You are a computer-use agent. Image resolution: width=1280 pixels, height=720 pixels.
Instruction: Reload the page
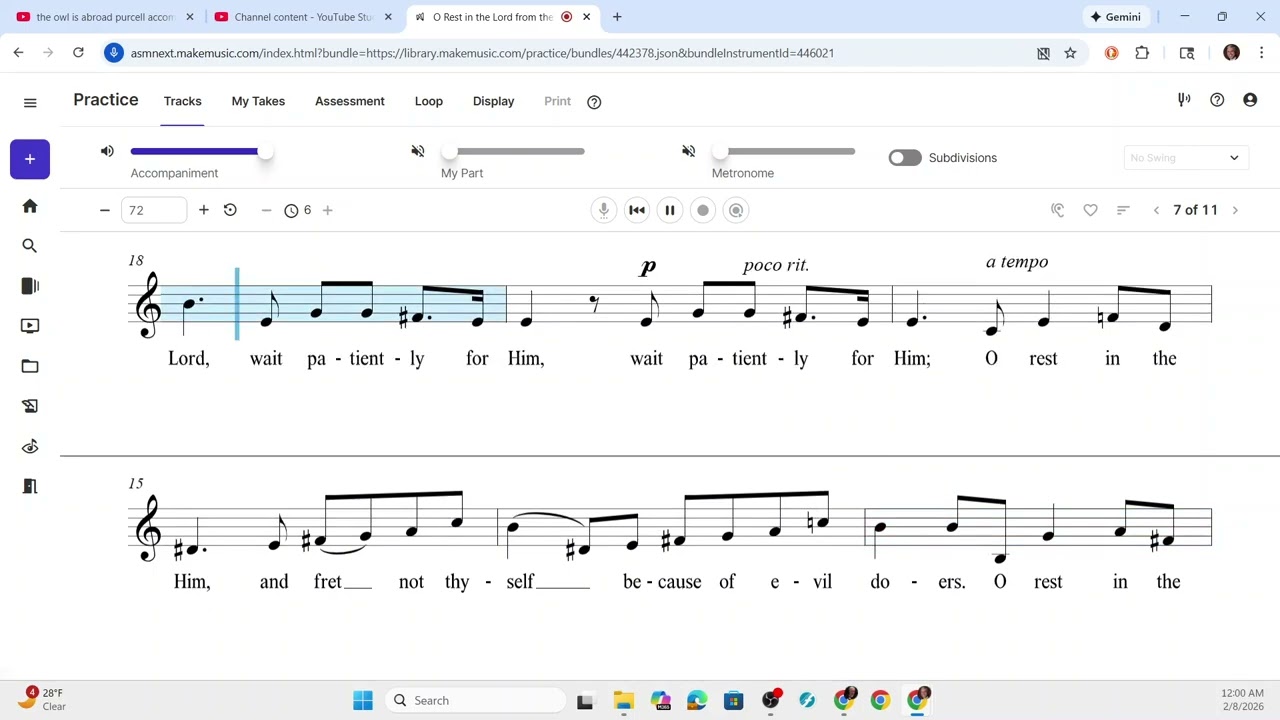click(x=78, y=53)
